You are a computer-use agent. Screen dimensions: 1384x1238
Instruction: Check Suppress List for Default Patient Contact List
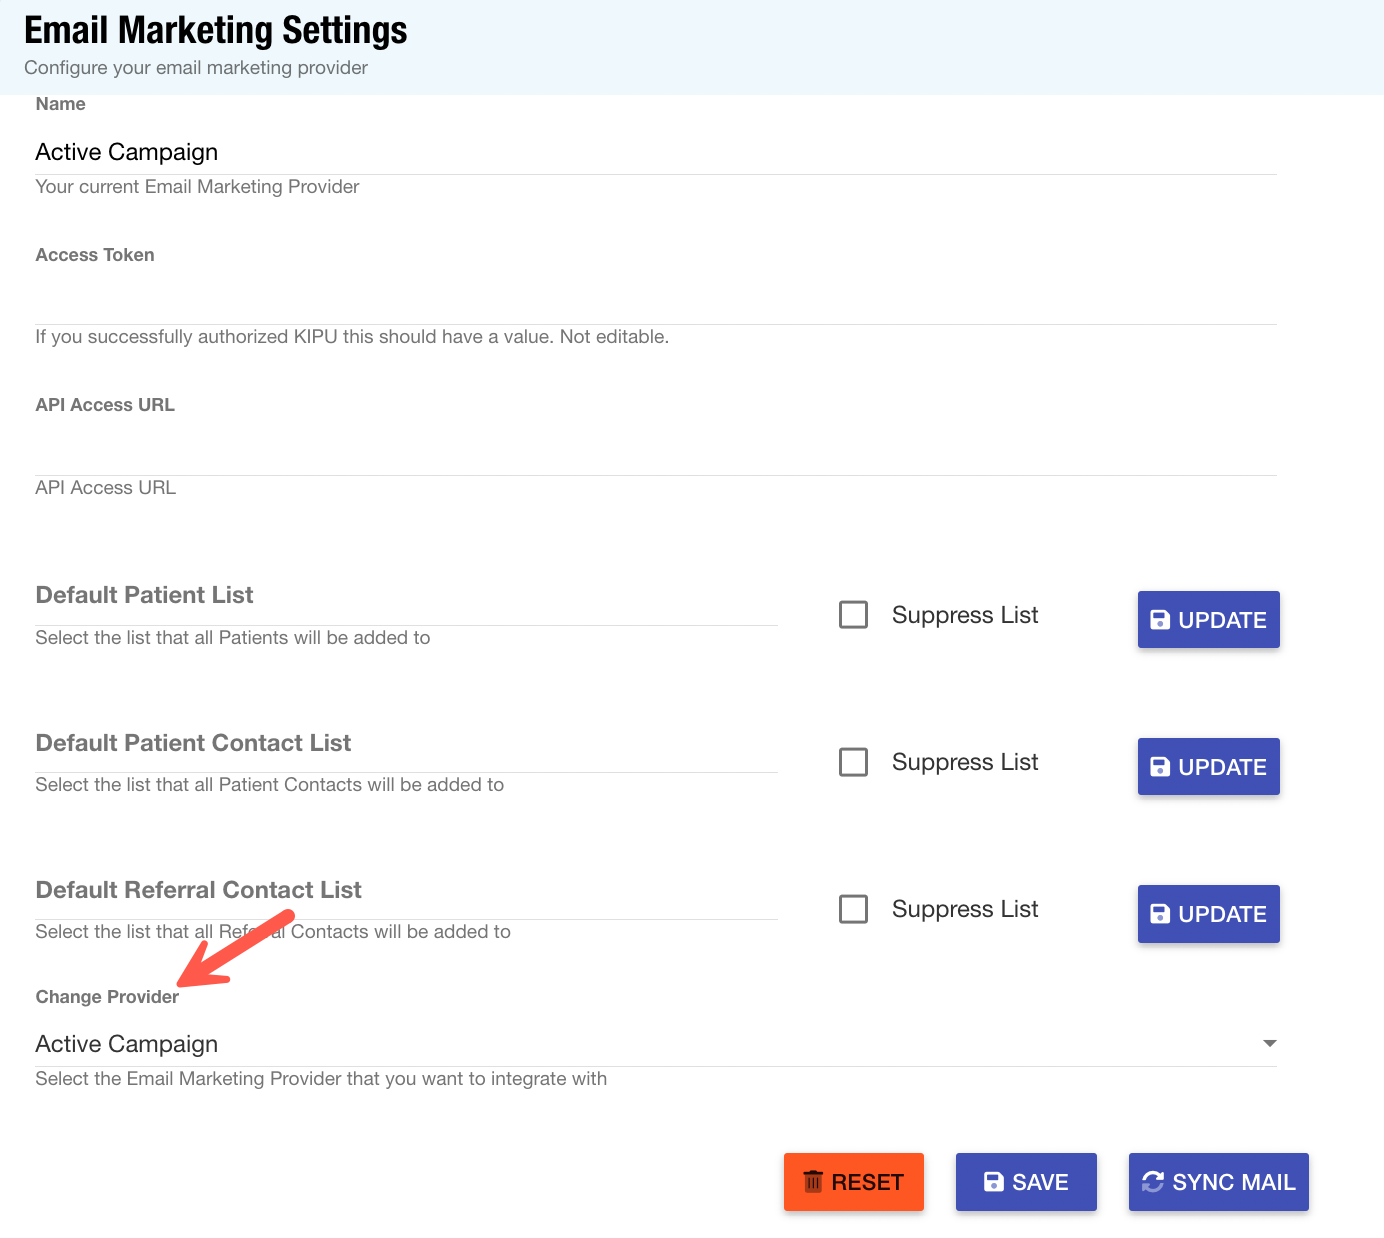pyautogui.click(x=853, y=762)
